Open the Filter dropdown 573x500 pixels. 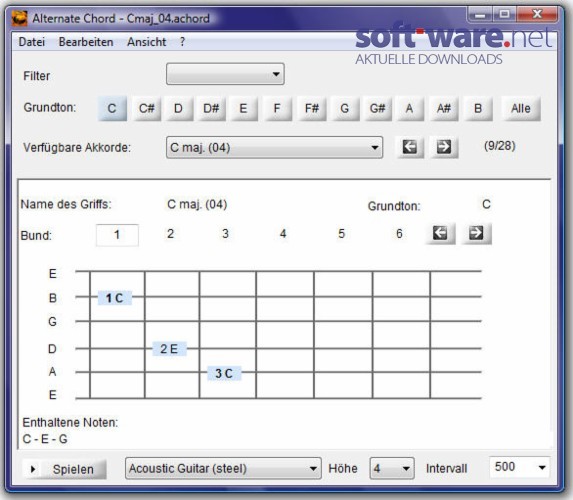tap(225, 74)
